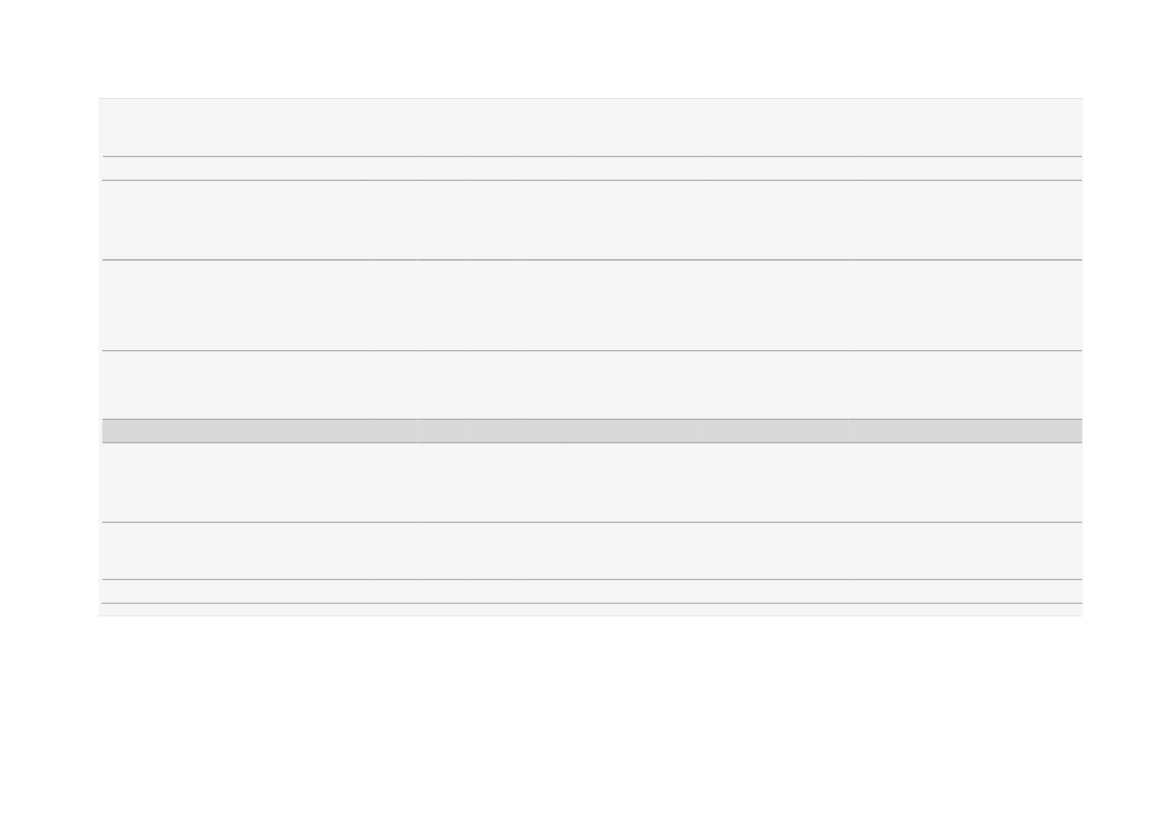
Task: Click the widest first cell of the highlighted gray row
Action: coord(235,431)
